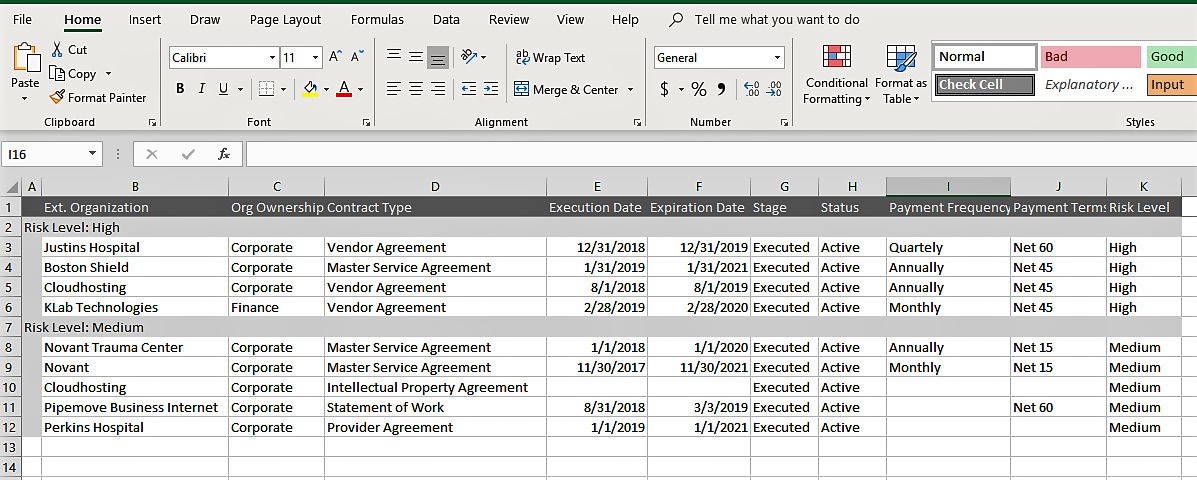Screen dimensions: 1197x480
Task: Apply the Normal cell style
Action: 985,56
